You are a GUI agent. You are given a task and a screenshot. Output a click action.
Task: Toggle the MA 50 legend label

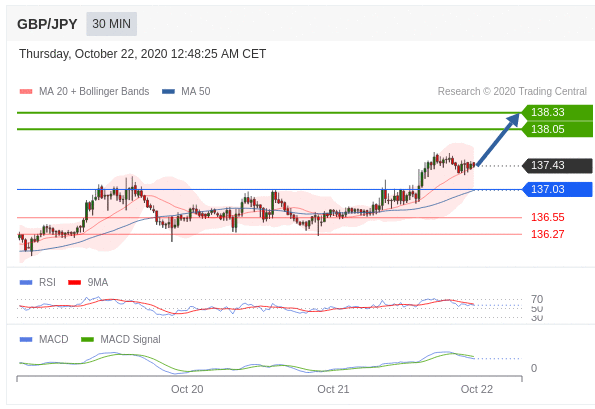[x=196, y=91]
